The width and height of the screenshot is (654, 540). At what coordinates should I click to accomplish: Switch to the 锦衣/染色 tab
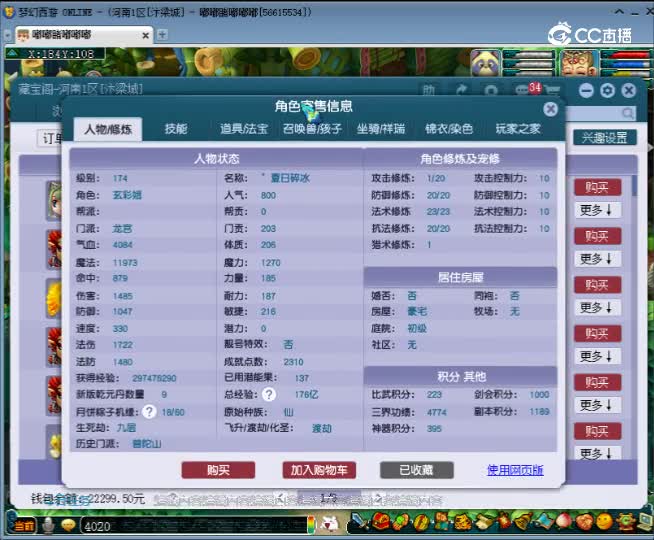449,128
